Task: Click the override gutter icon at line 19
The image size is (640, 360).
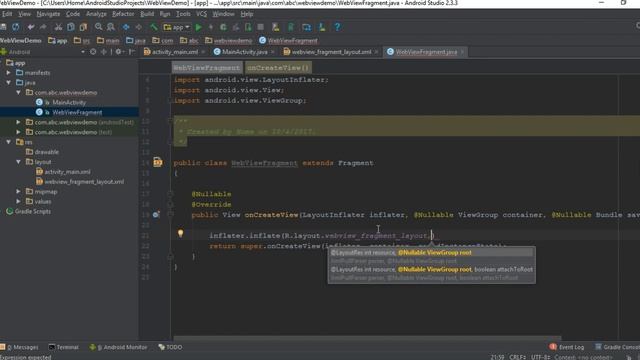Action: pyautogui.click(x=156, y=214)
